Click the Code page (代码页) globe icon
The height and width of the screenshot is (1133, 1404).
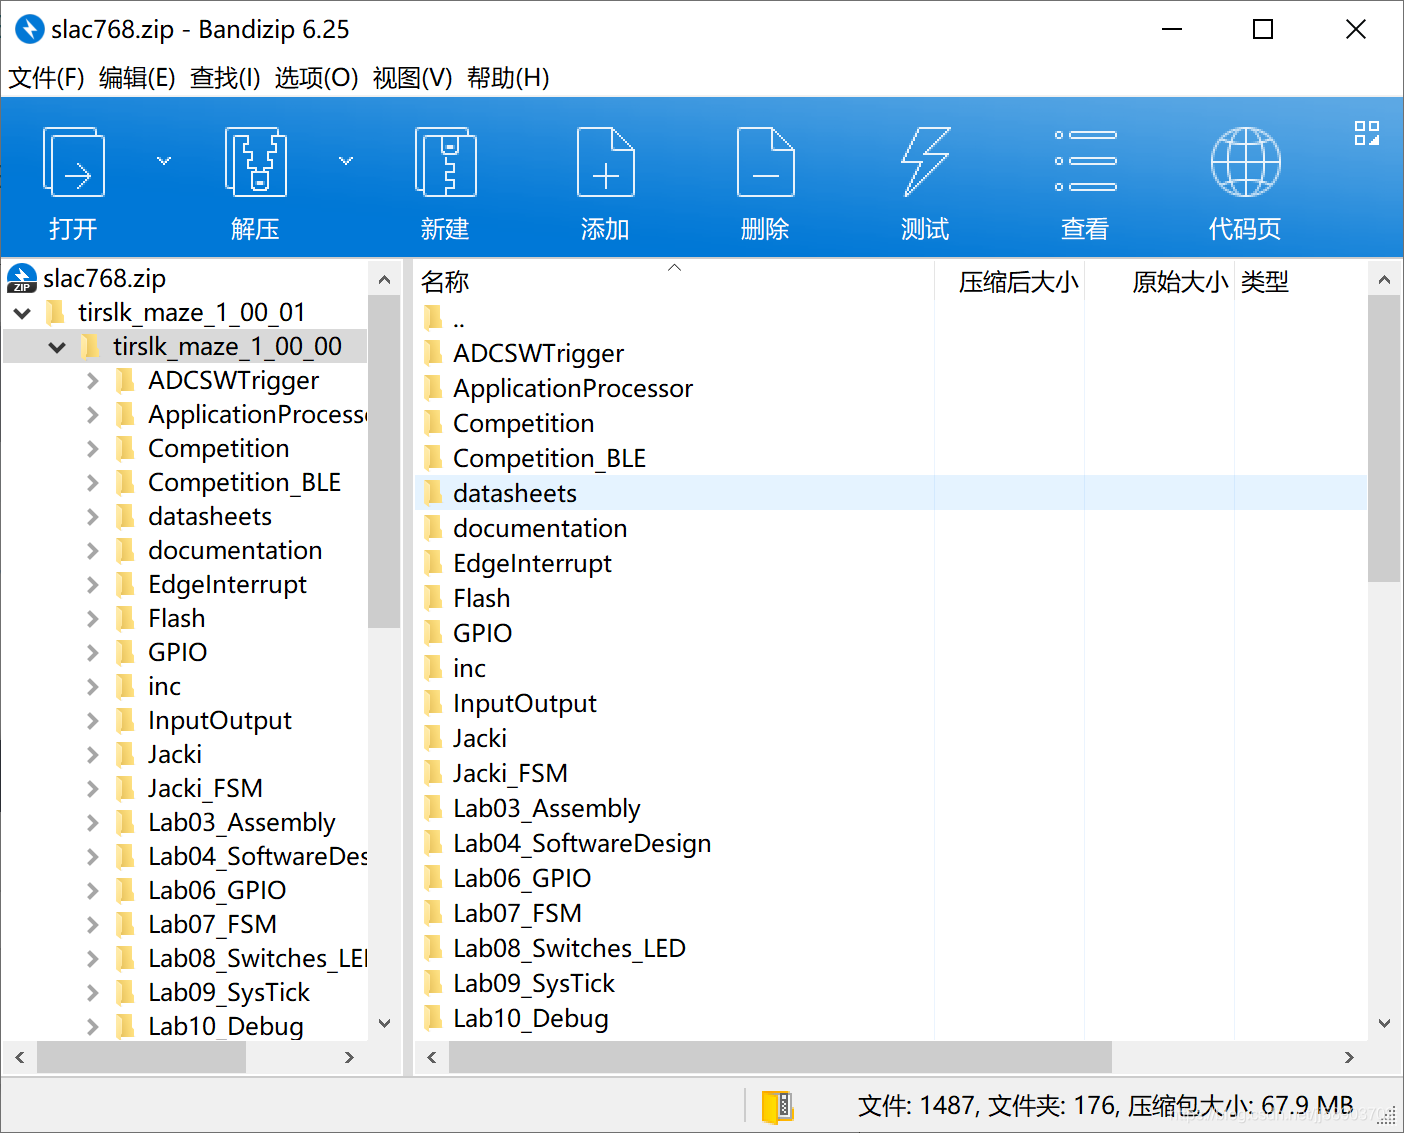pyautogui.click(x=1245, y=162)
